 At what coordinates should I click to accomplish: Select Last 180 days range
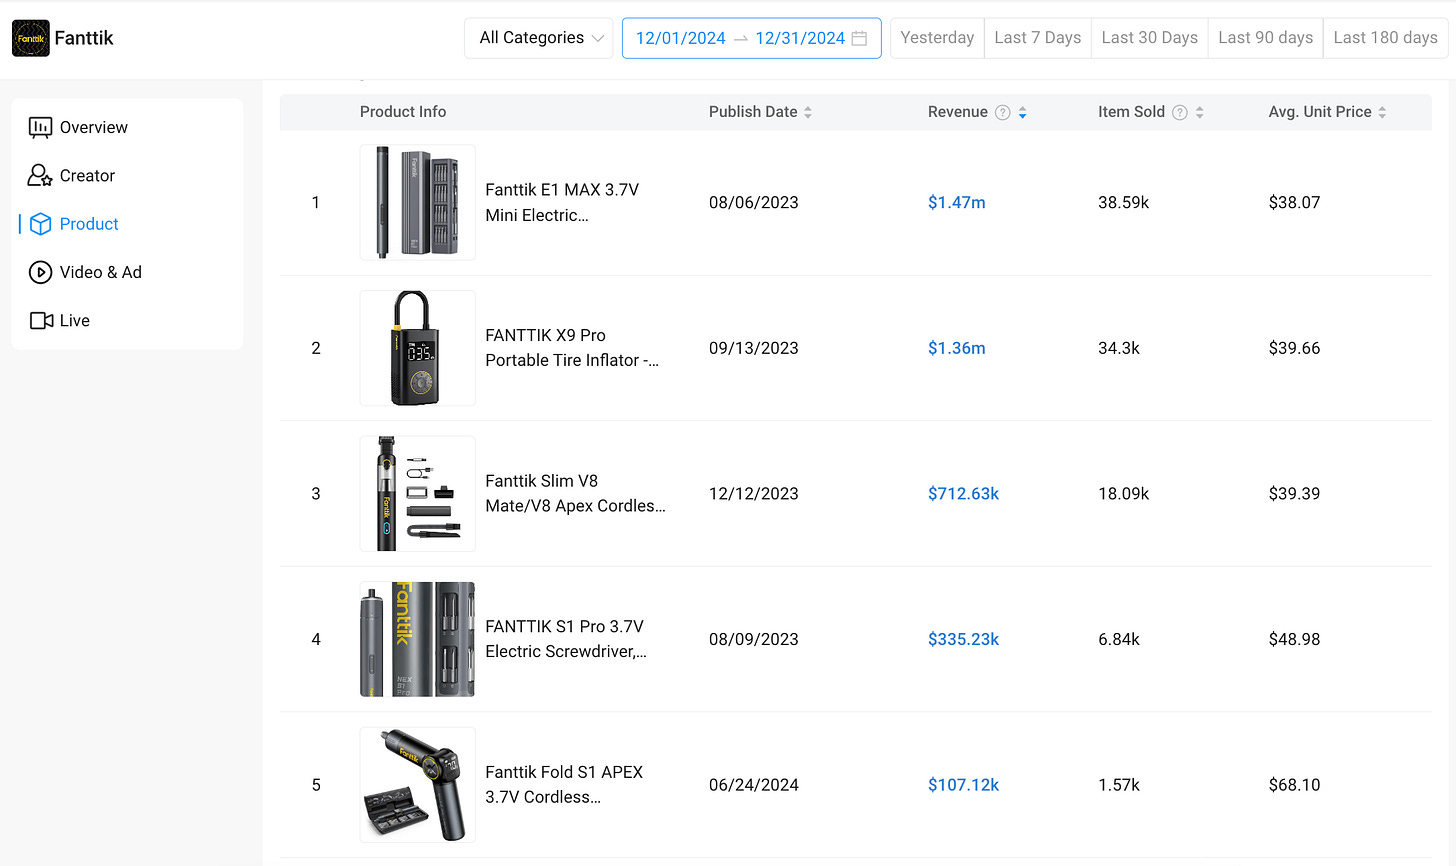(x=1386, y=38)
